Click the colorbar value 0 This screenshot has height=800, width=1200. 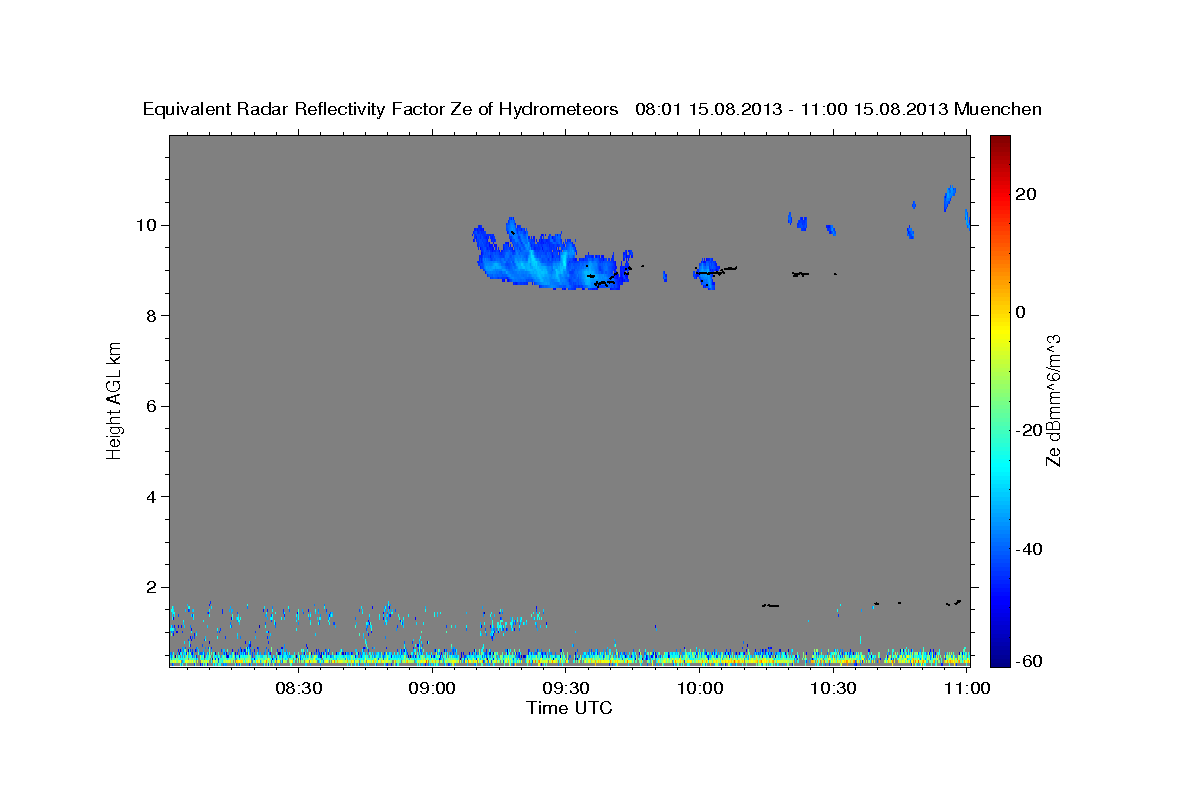tap(1021, 312)
